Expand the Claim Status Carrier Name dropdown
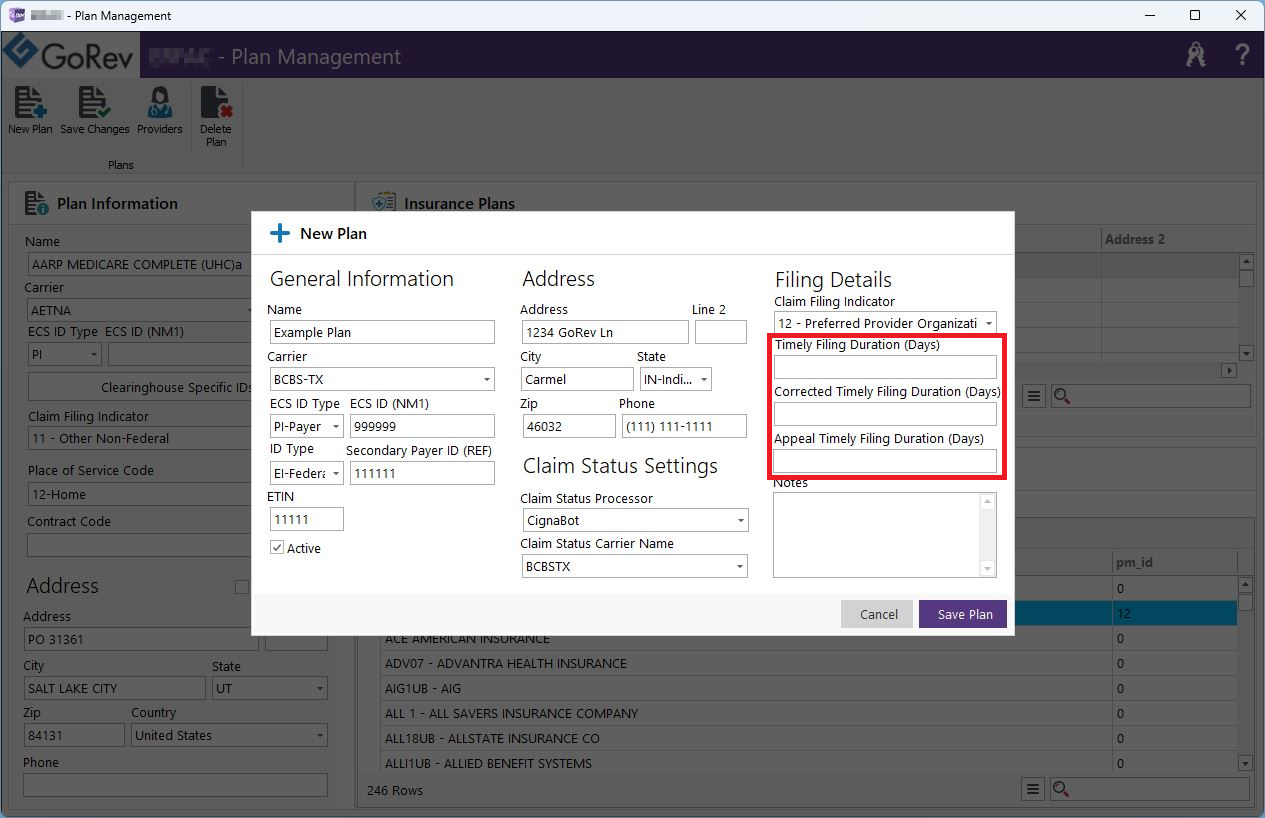Image resolution: width=1265 pixels, height=818 pixels. (x=634, y=567)
